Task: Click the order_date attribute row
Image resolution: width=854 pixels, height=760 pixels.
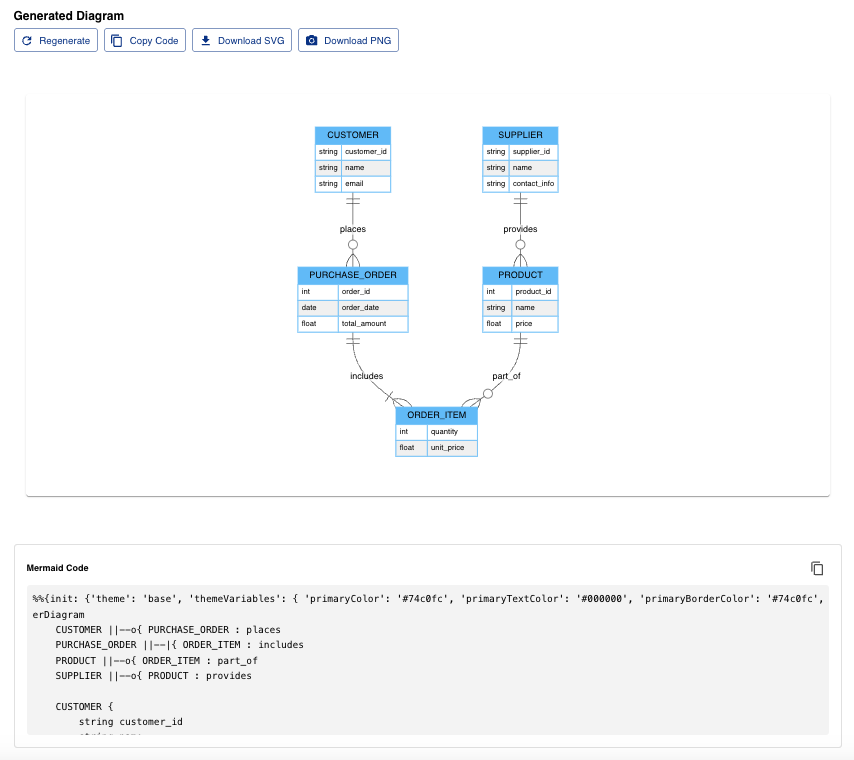Action: [353, 308]
